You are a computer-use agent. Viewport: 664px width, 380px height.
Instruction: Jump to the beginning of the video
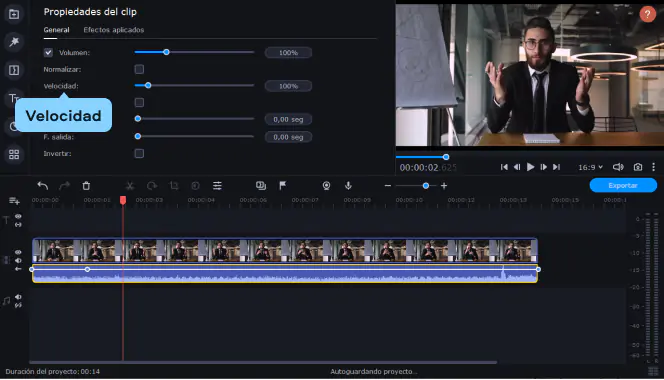504,167
